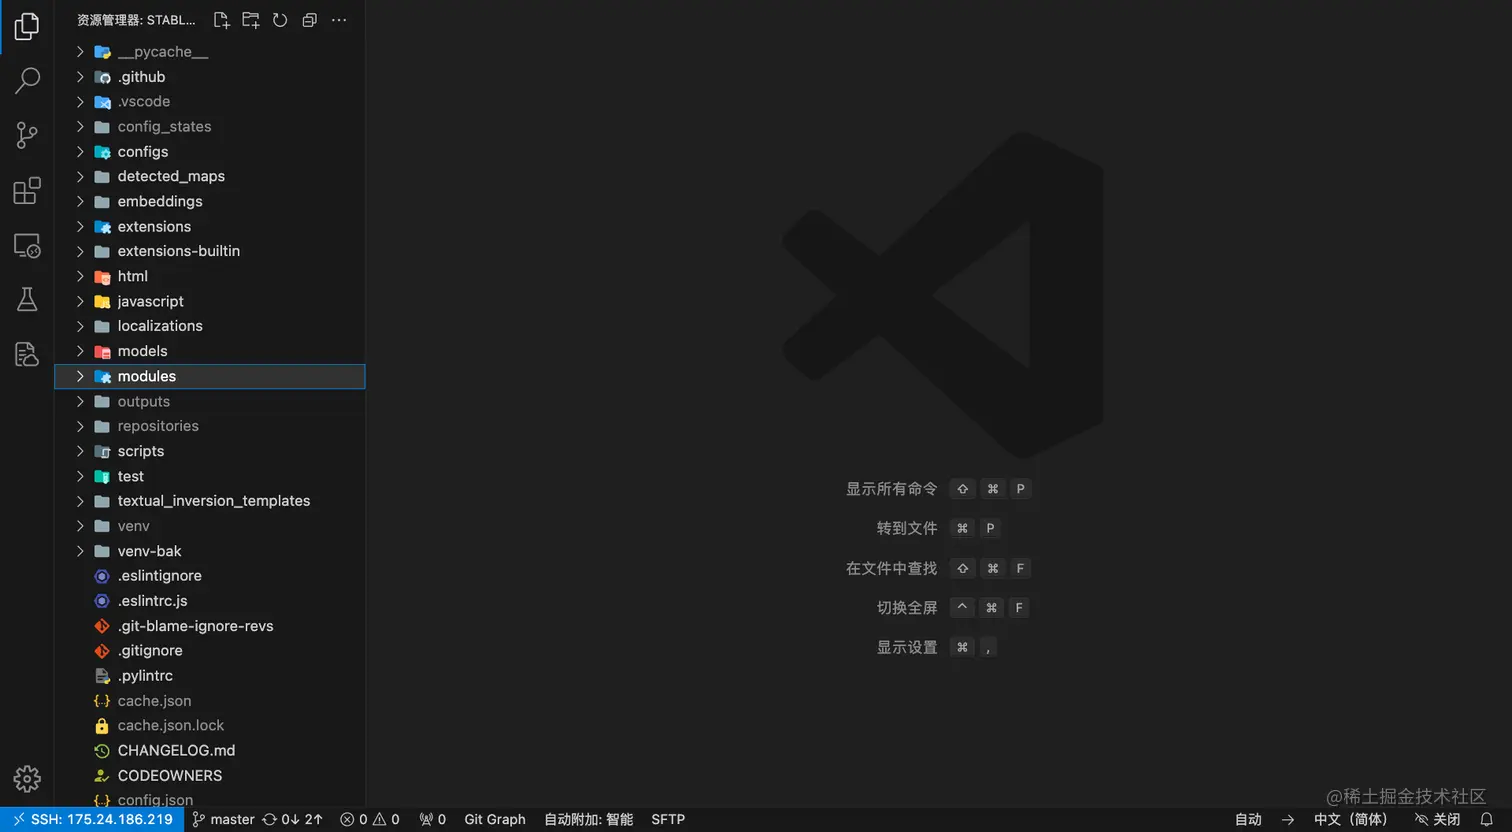The width and height of the screenshot is (1512, 832).
Task: Open the cache.json.lock file
Action: click(210, 726)
